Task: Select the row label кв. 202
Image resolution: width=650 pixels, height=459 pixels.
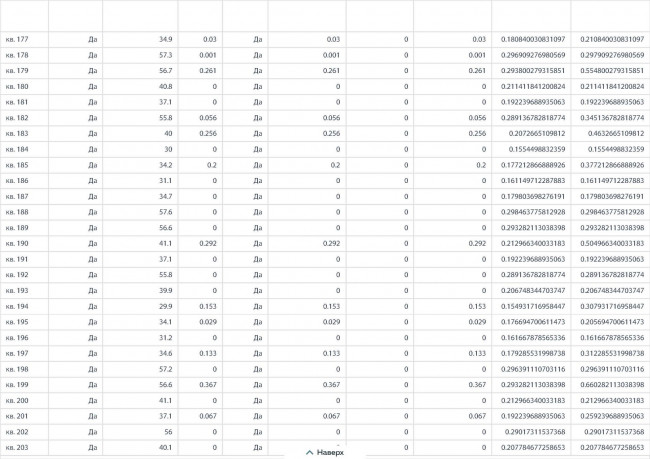Action: coord(17,432)
